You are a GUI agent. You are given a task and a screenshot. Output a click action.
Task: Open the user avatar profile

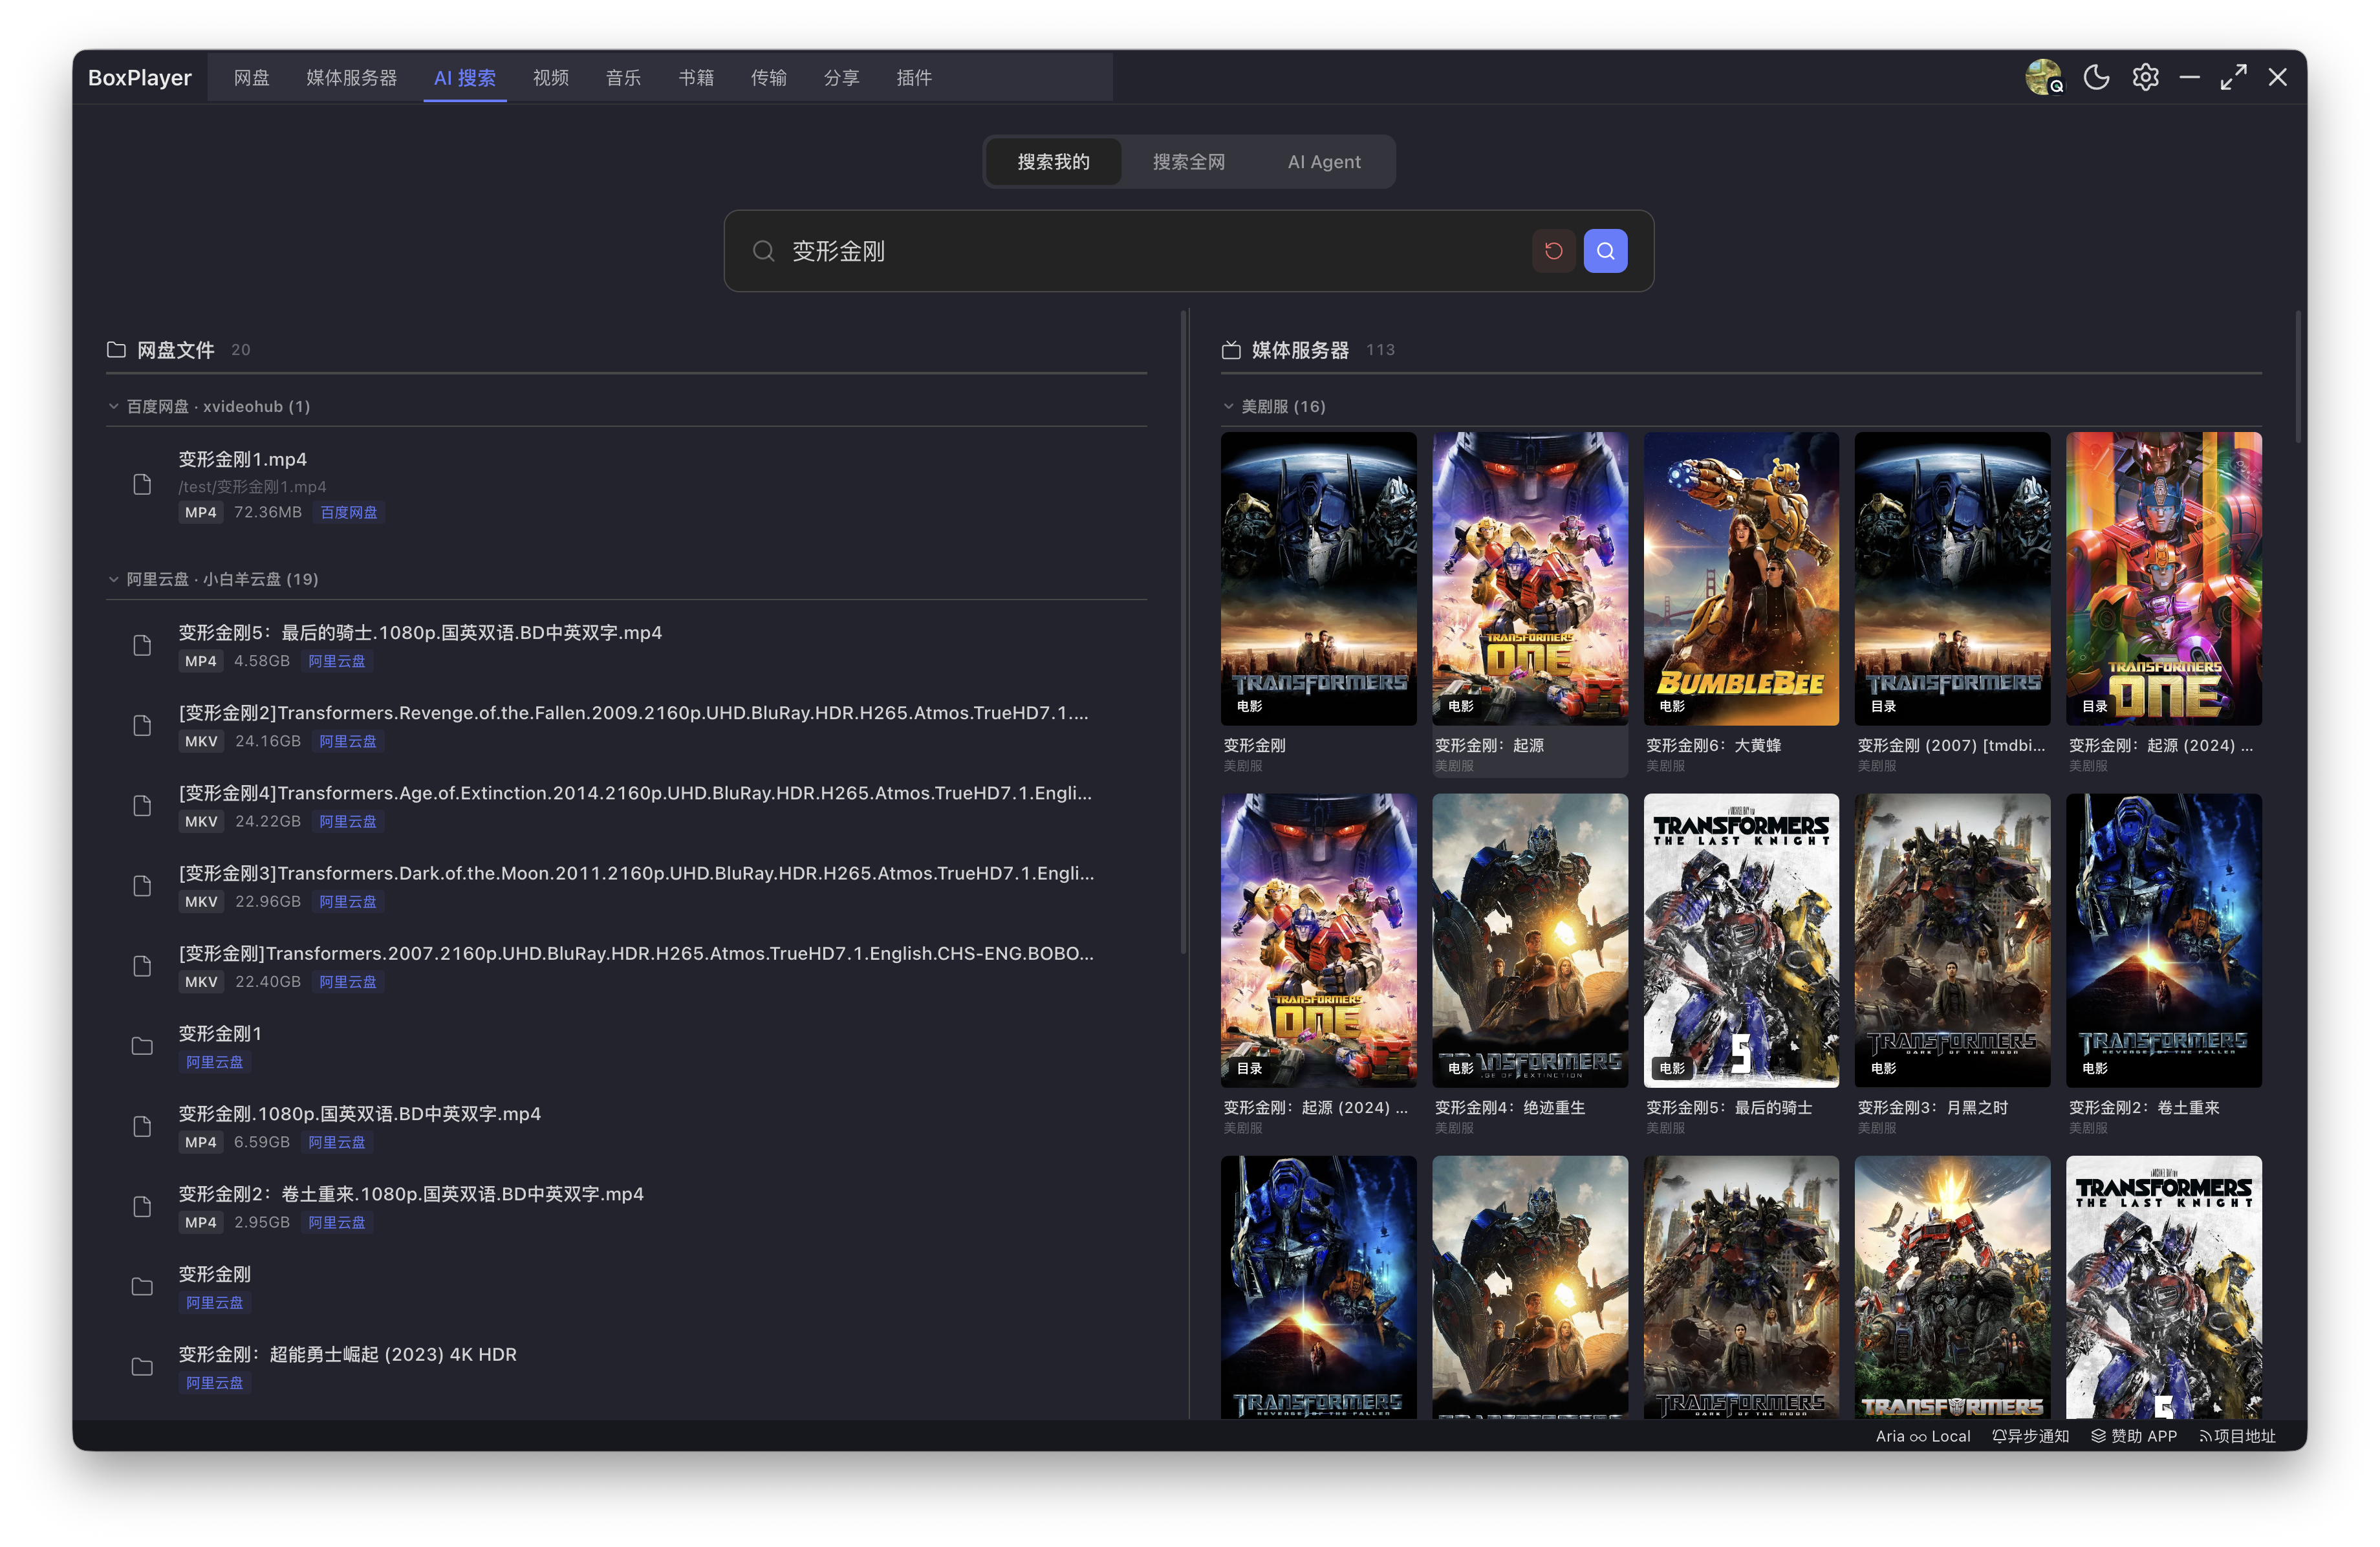point(2043,77)
